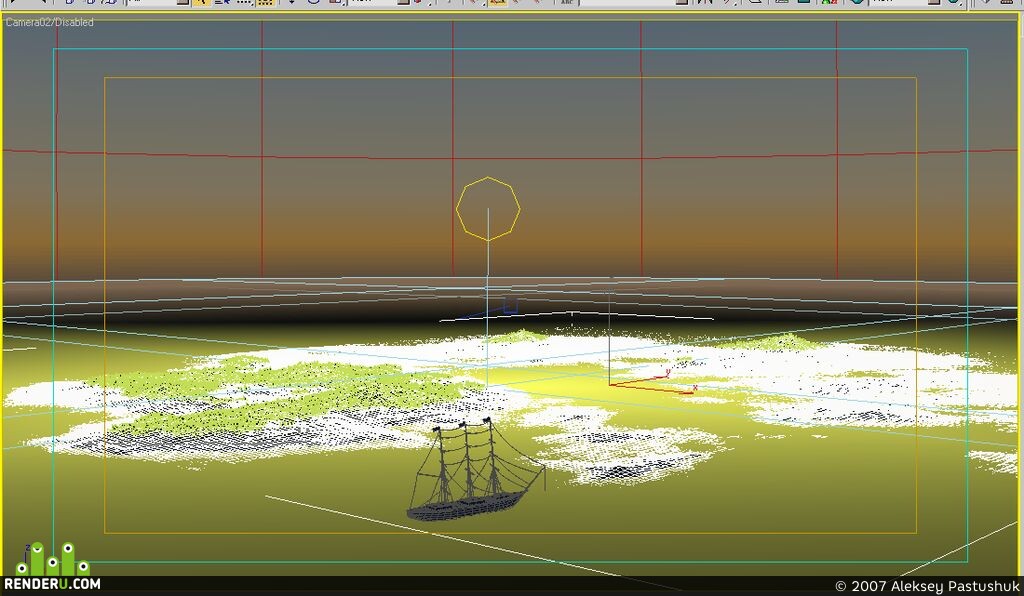Expand the render type dropdown near teapot
1024x596 pixels.
[934, 3]
